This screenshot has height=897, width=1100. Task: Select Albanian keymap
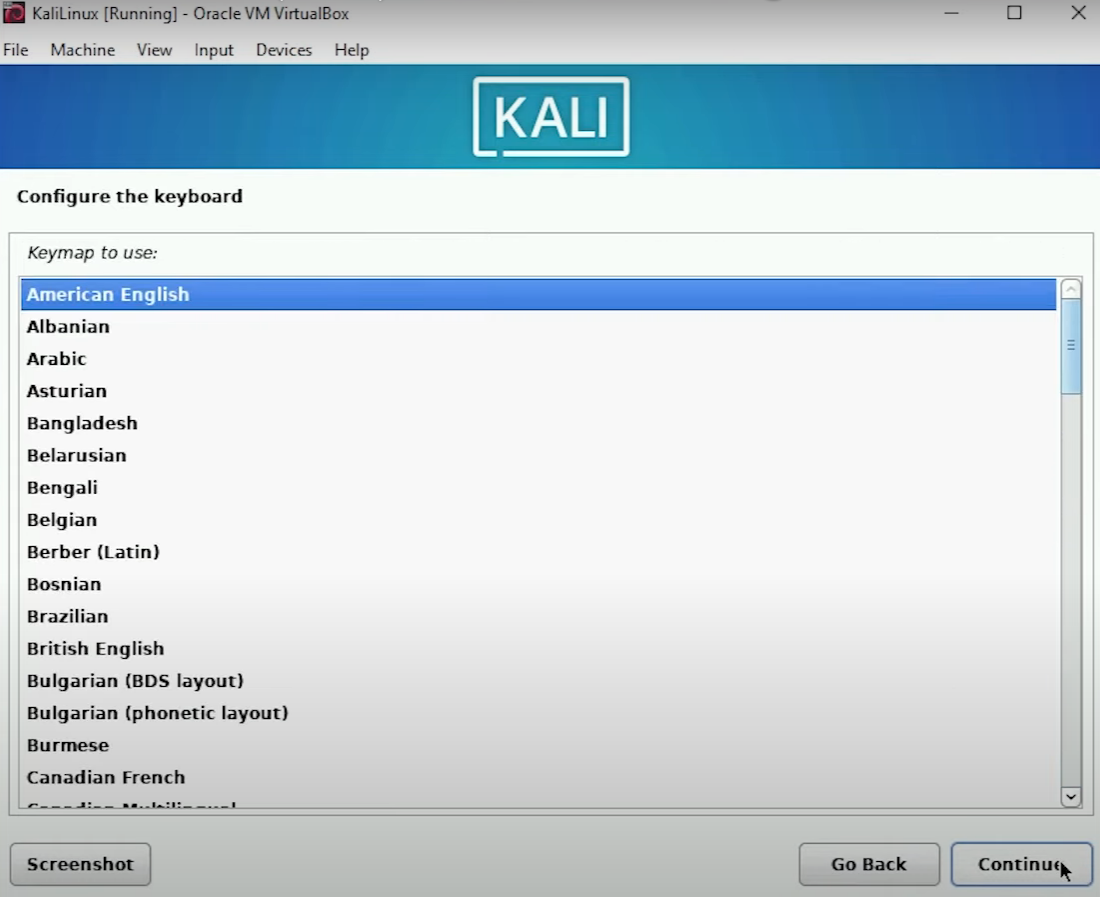tap(538, 327)
